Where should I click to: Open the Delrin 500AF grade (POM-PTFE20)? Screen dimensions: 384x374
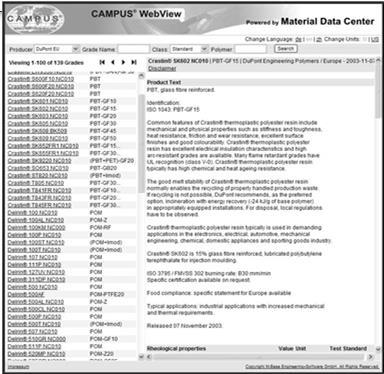coord(26,295)
